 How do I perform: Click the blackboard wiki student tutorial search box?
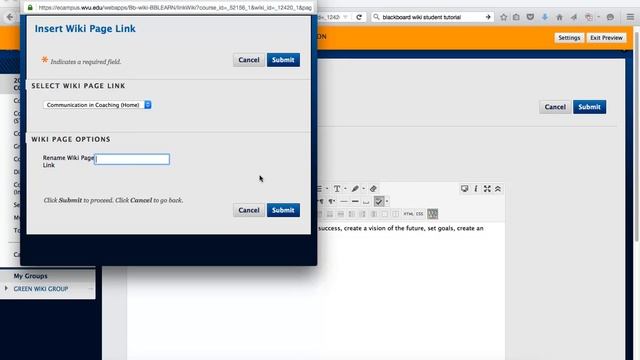point(432,17)
